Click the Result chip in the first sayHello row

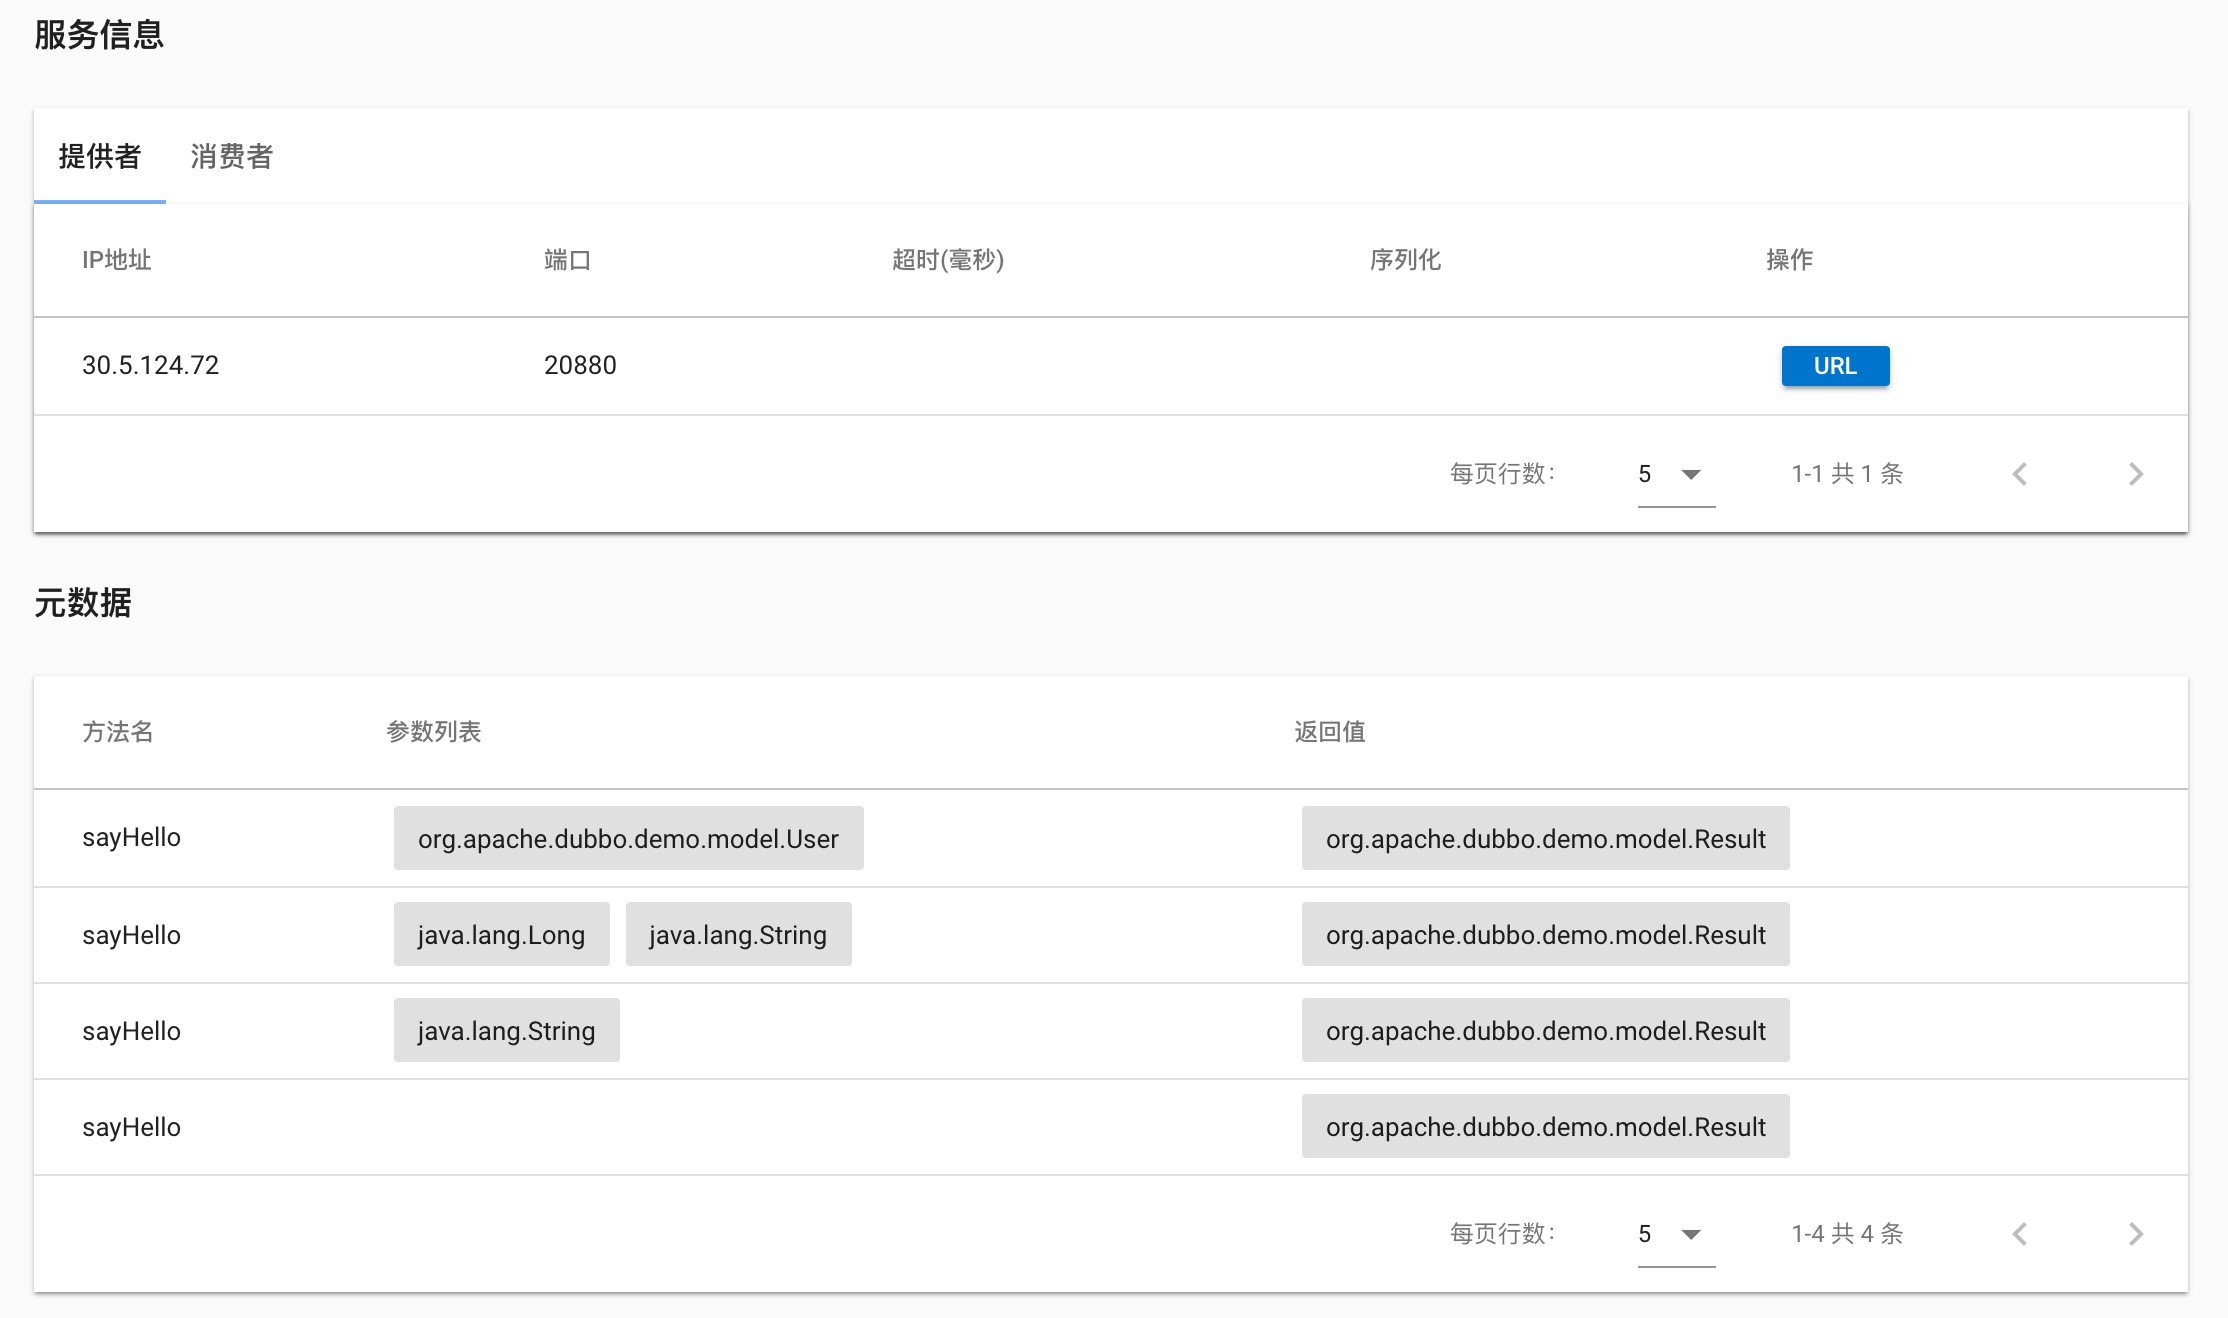tap(1545, 838)
